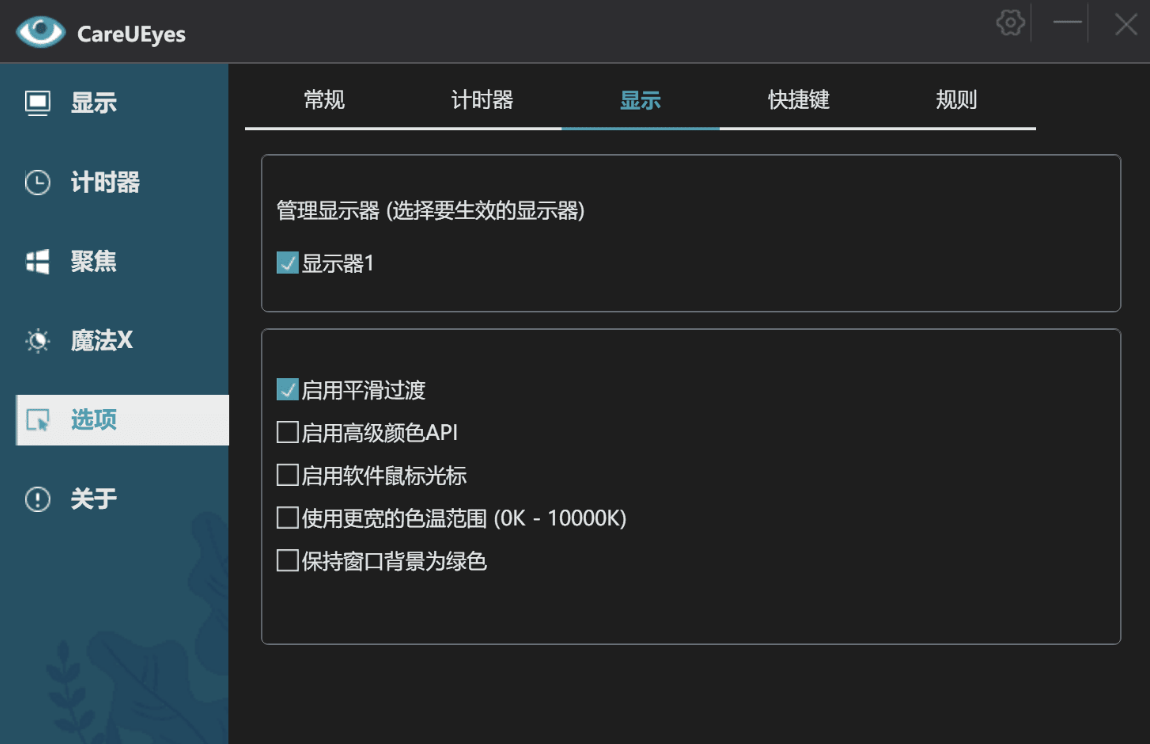Check 启用软件鼠标光标

tap(285, 475)
